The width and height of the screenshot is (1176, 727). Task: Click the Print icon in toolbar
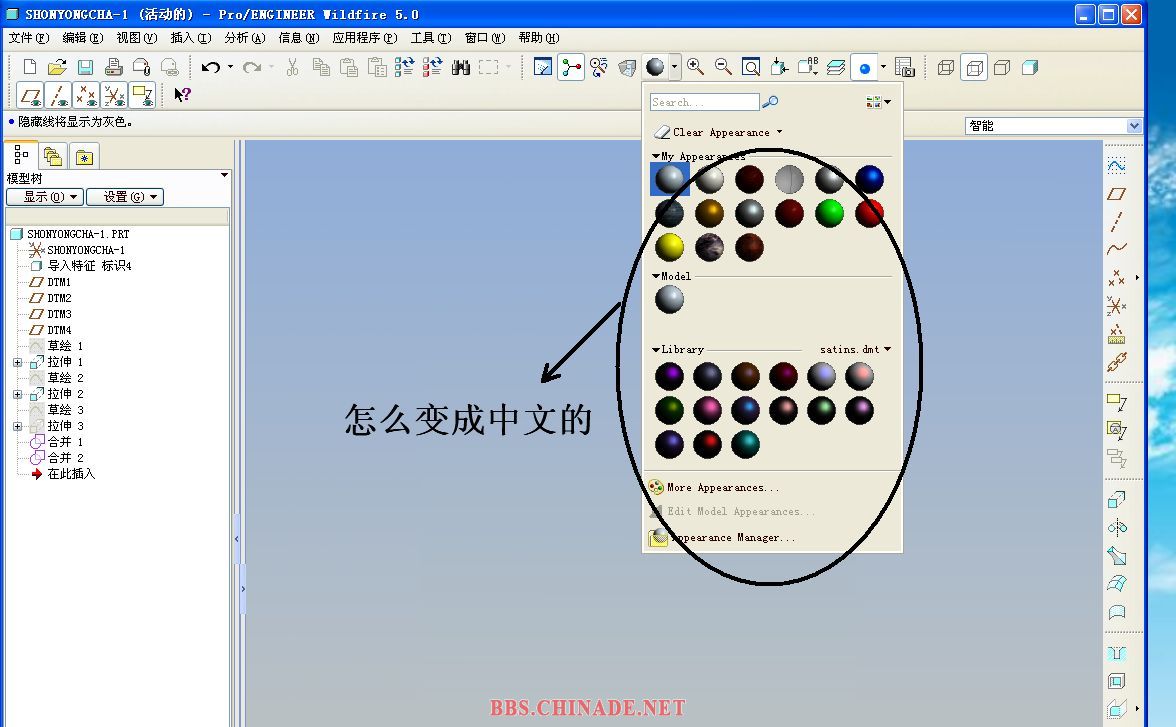(x=113, y=67)
